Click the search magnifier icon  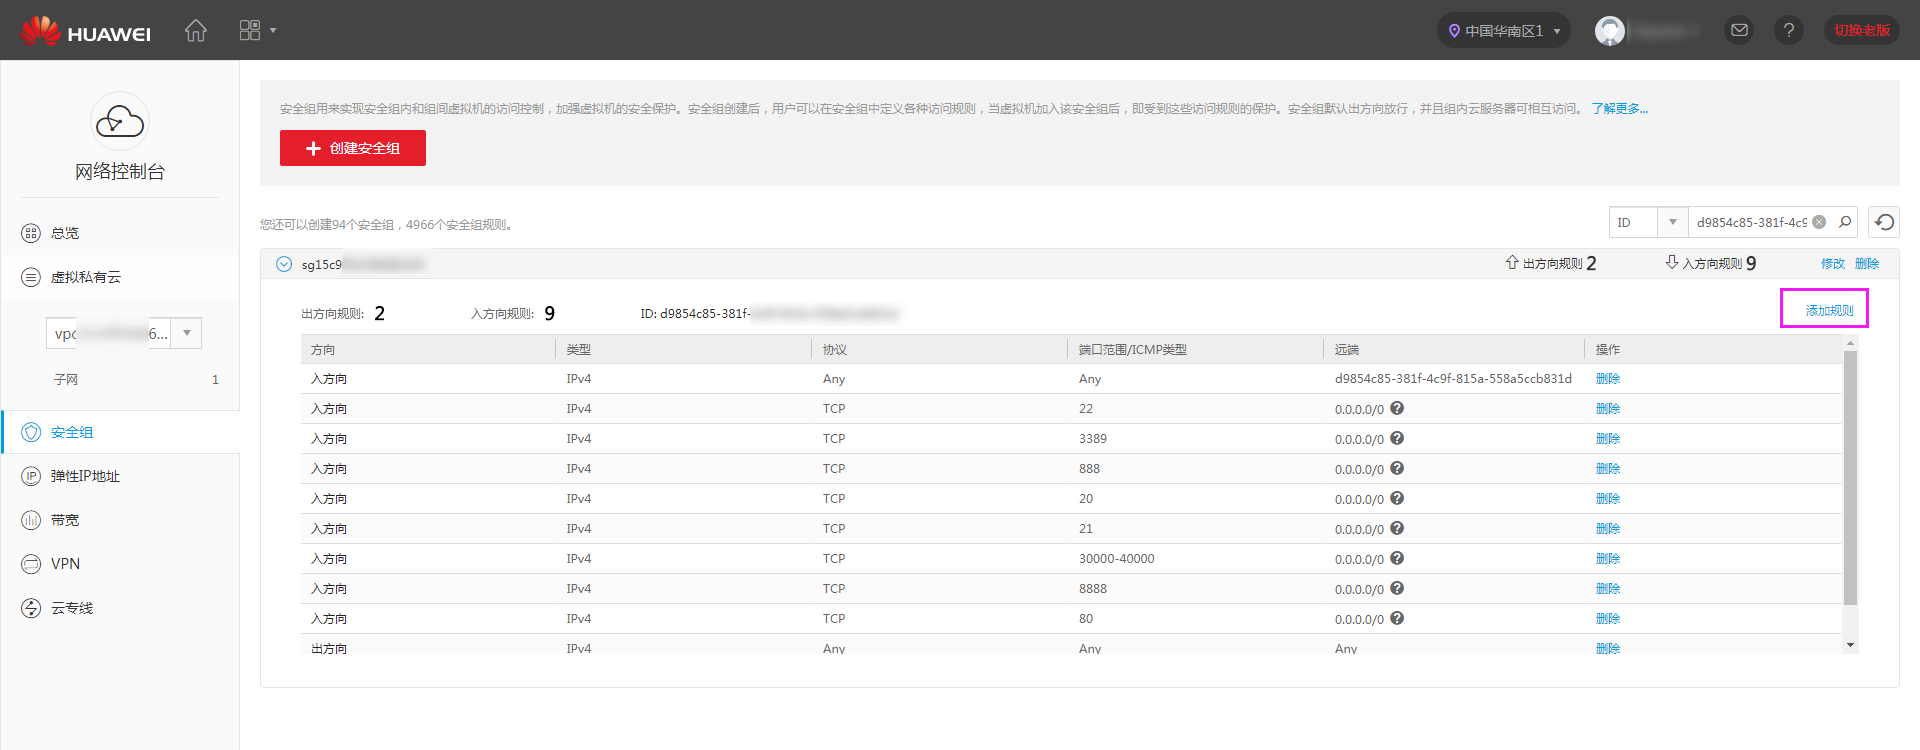click(x=1845, y=222)
